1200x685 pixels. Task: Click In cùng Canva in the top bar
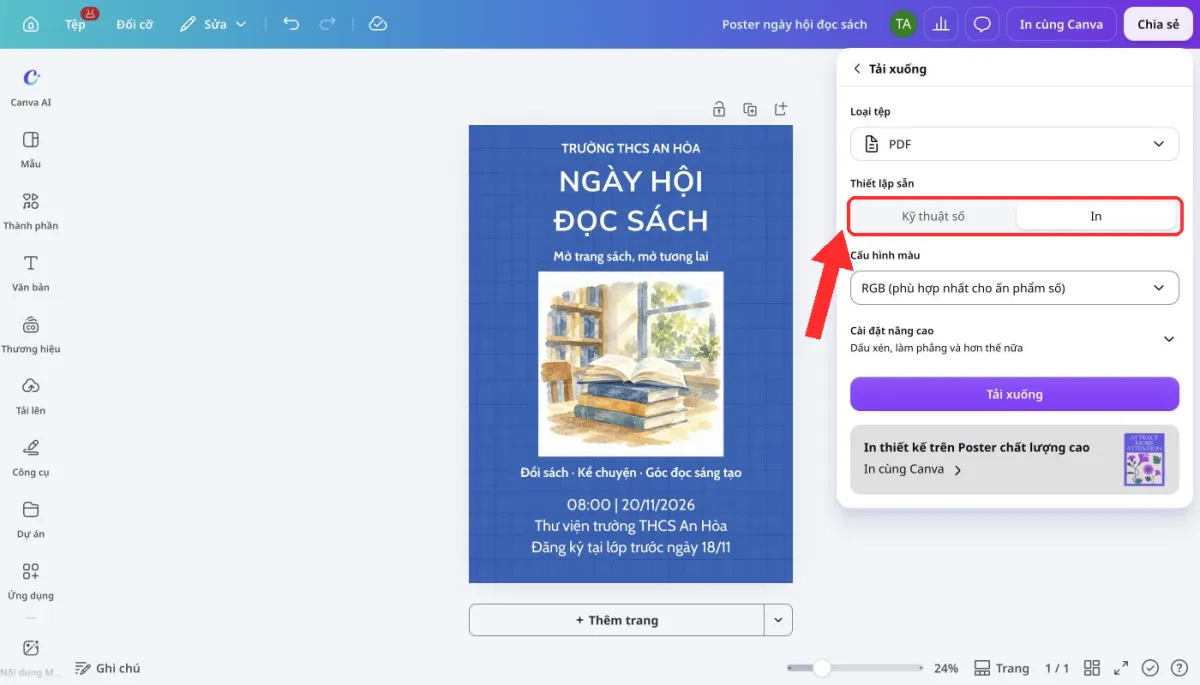[x=1061, y=24]
